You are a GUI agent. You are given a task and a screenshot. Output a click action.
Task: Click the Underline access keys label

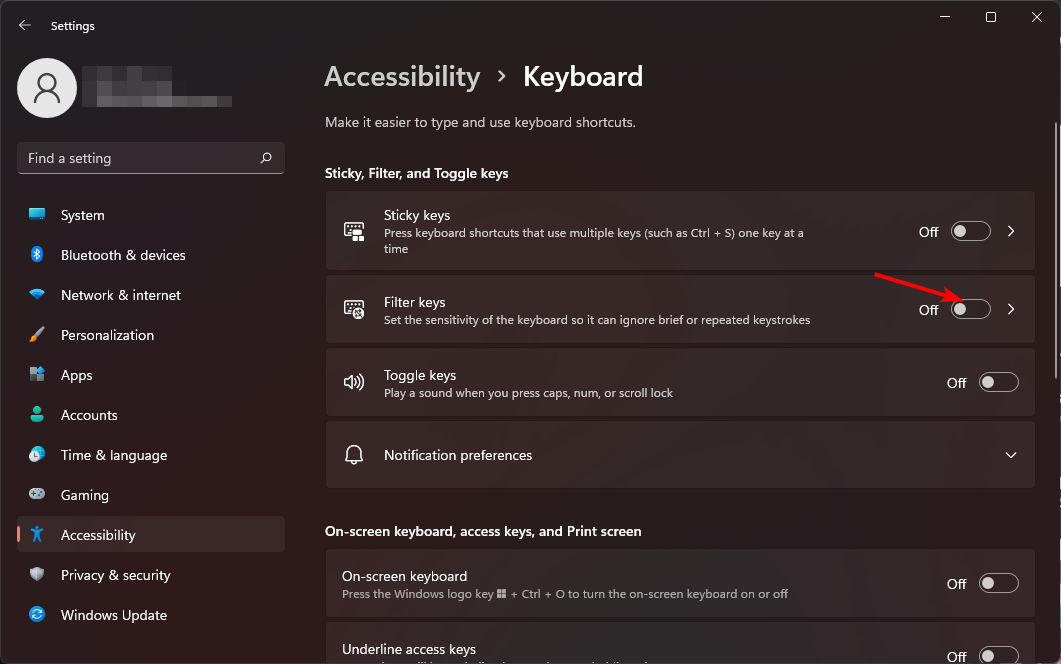point(409,649)
